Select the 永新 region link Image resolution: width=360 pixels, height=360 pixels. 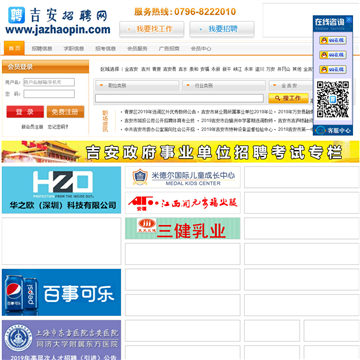pyautogui.click(x=216, y=69)
